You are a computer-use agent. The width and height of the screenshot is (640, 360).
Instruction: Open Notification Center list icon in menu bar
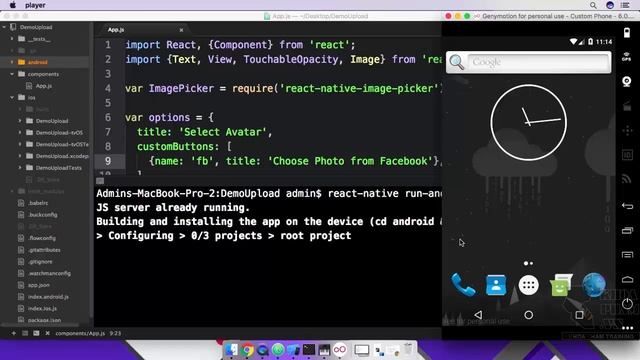pyautogui.click(x=625, y=5)
